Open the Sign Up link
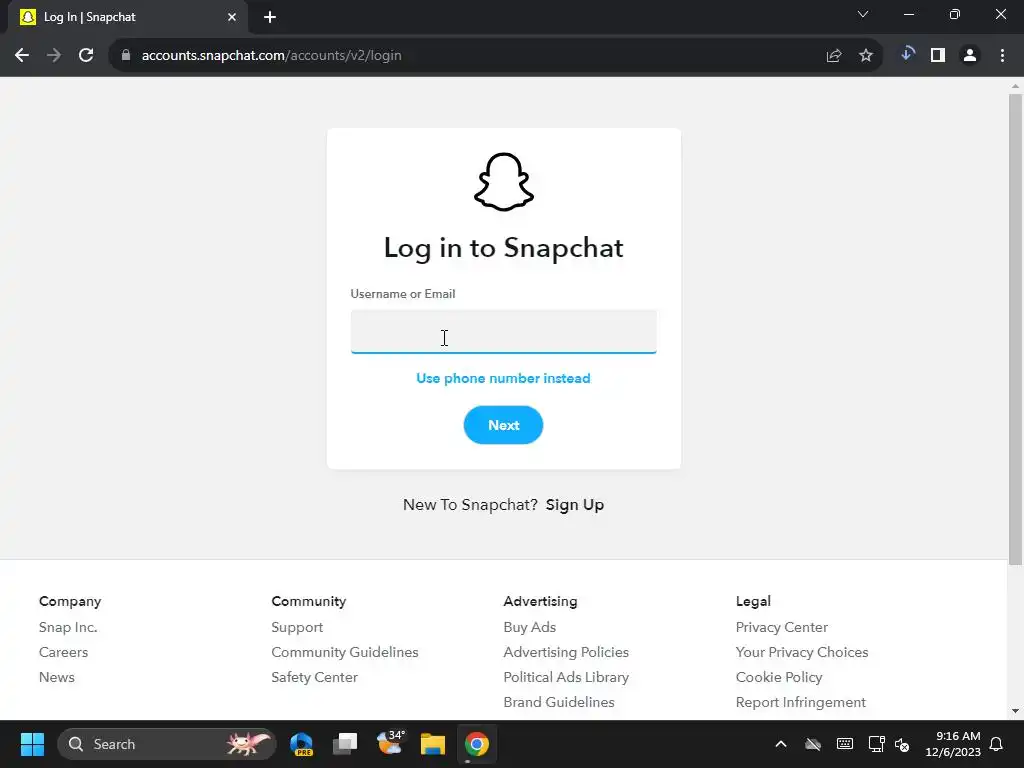The height and width of the screenshot is (768, 1024). (575, 505)
